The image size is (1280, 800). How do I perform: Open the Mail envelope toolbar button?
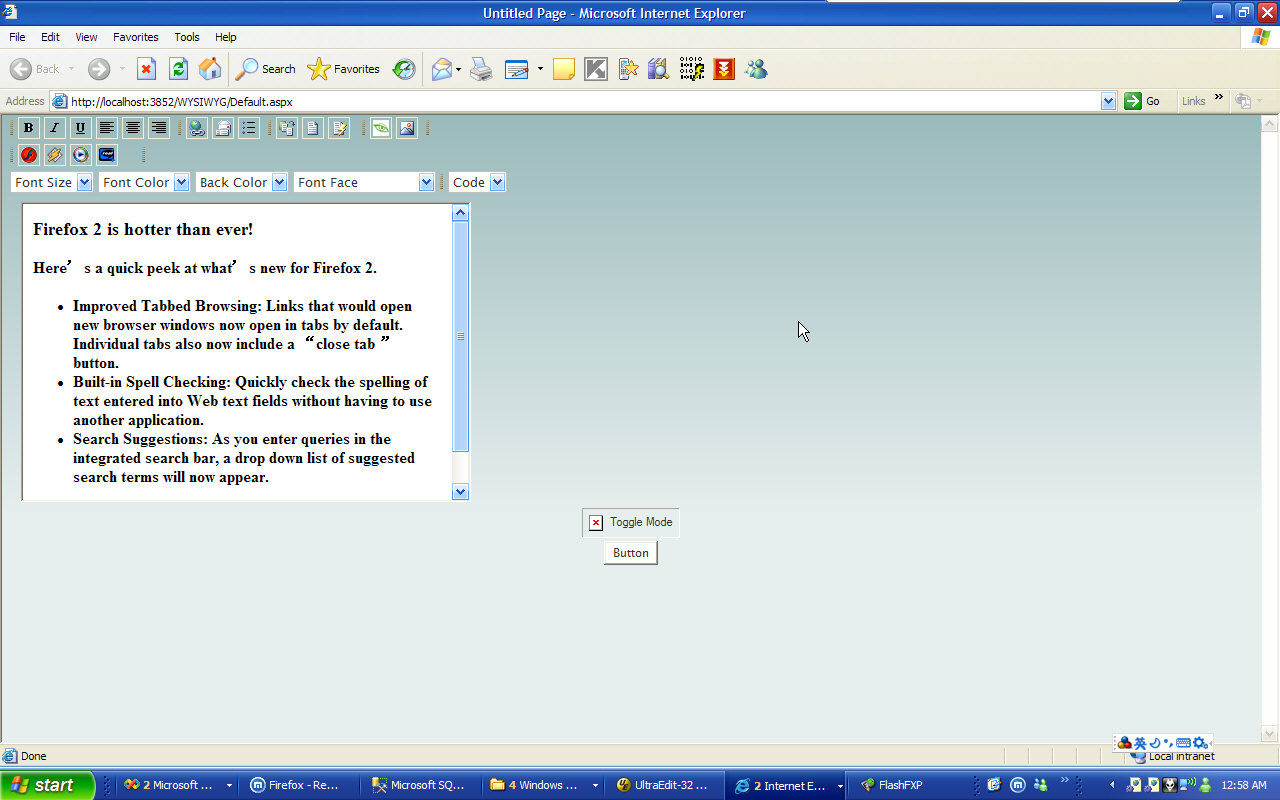441,69
